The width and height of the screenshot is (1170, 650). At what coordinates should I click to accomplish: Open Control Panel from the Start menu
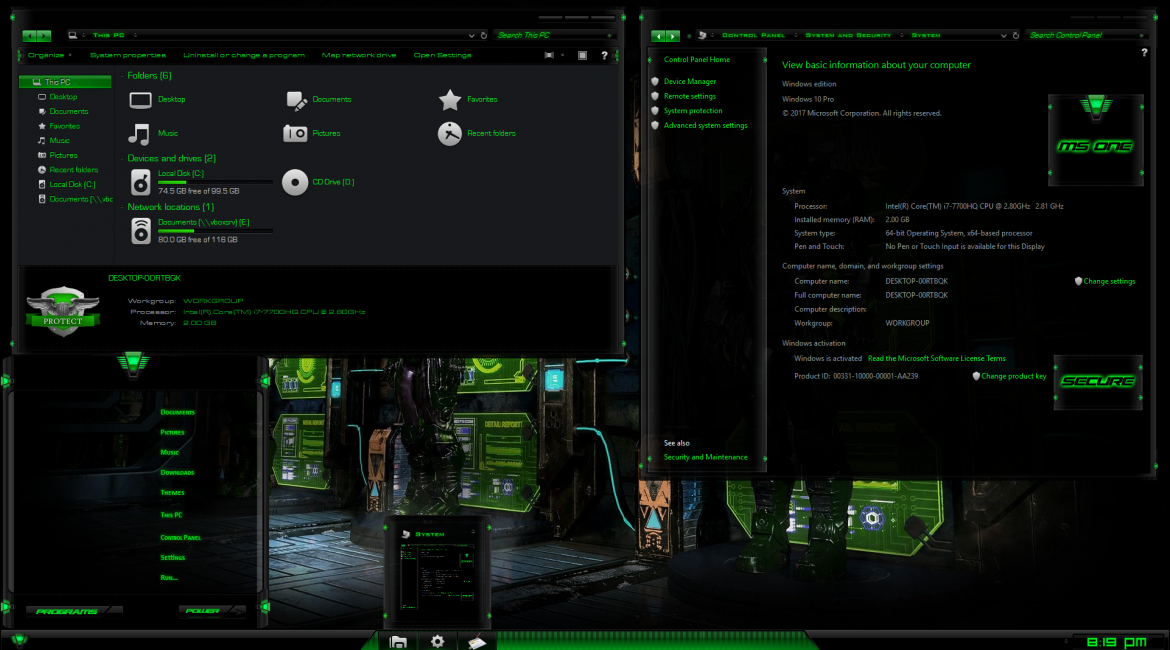click(x=180, y=537)
